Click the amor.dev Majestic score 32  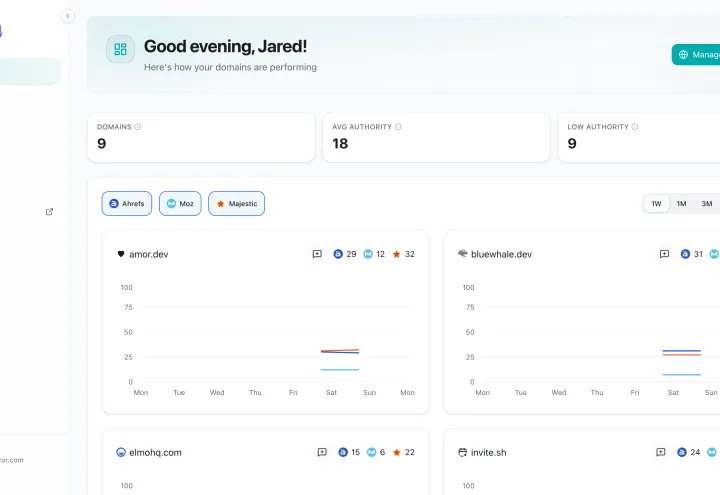pyautogui.click(x=410, y=254)
